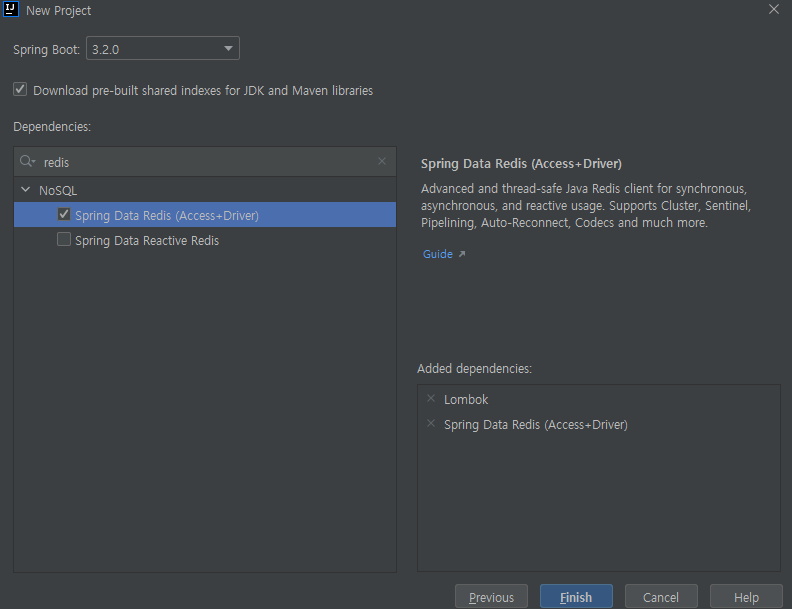Image resolution: width=792 pixels, height=609 pixels.
Task: Go back with the Previous button
Action: pos(491,597)
